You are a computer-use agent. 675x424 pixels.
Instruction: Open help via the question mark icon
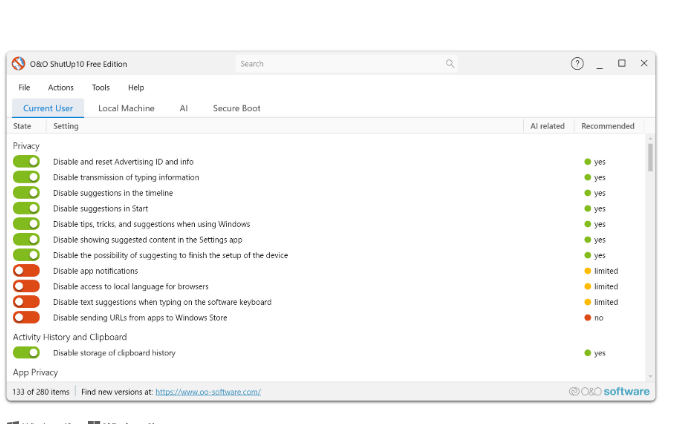point(577,64)
